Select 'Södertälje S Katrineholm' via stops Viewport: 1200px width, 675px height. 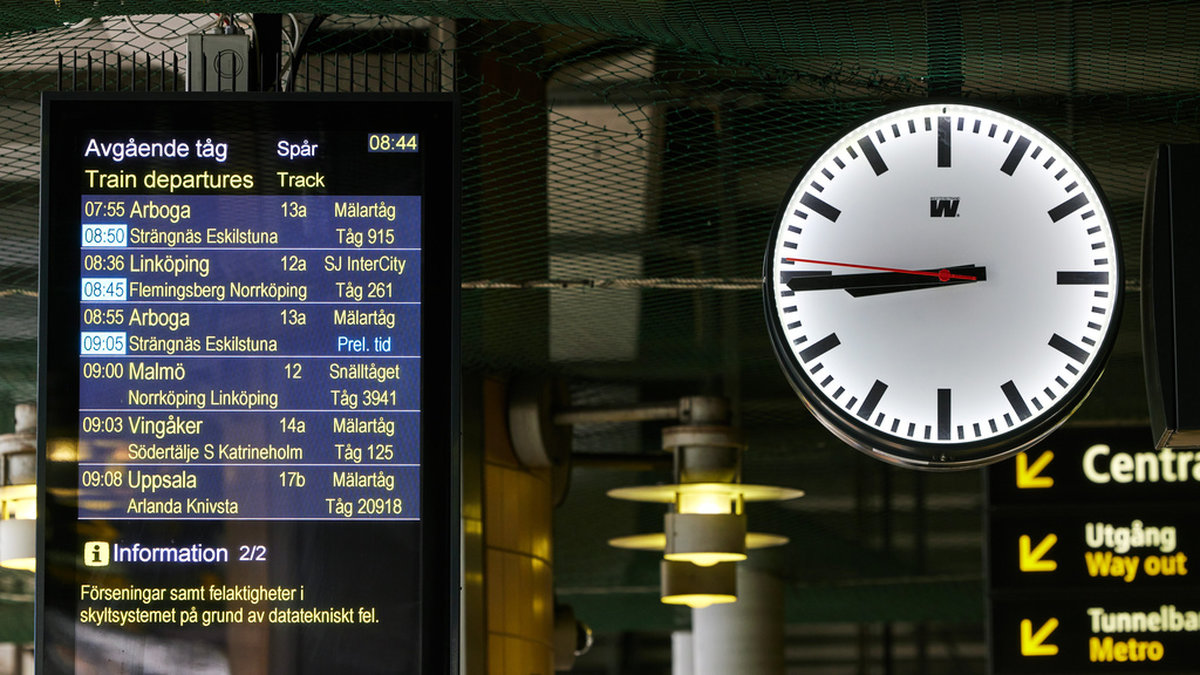click(215, 452)
